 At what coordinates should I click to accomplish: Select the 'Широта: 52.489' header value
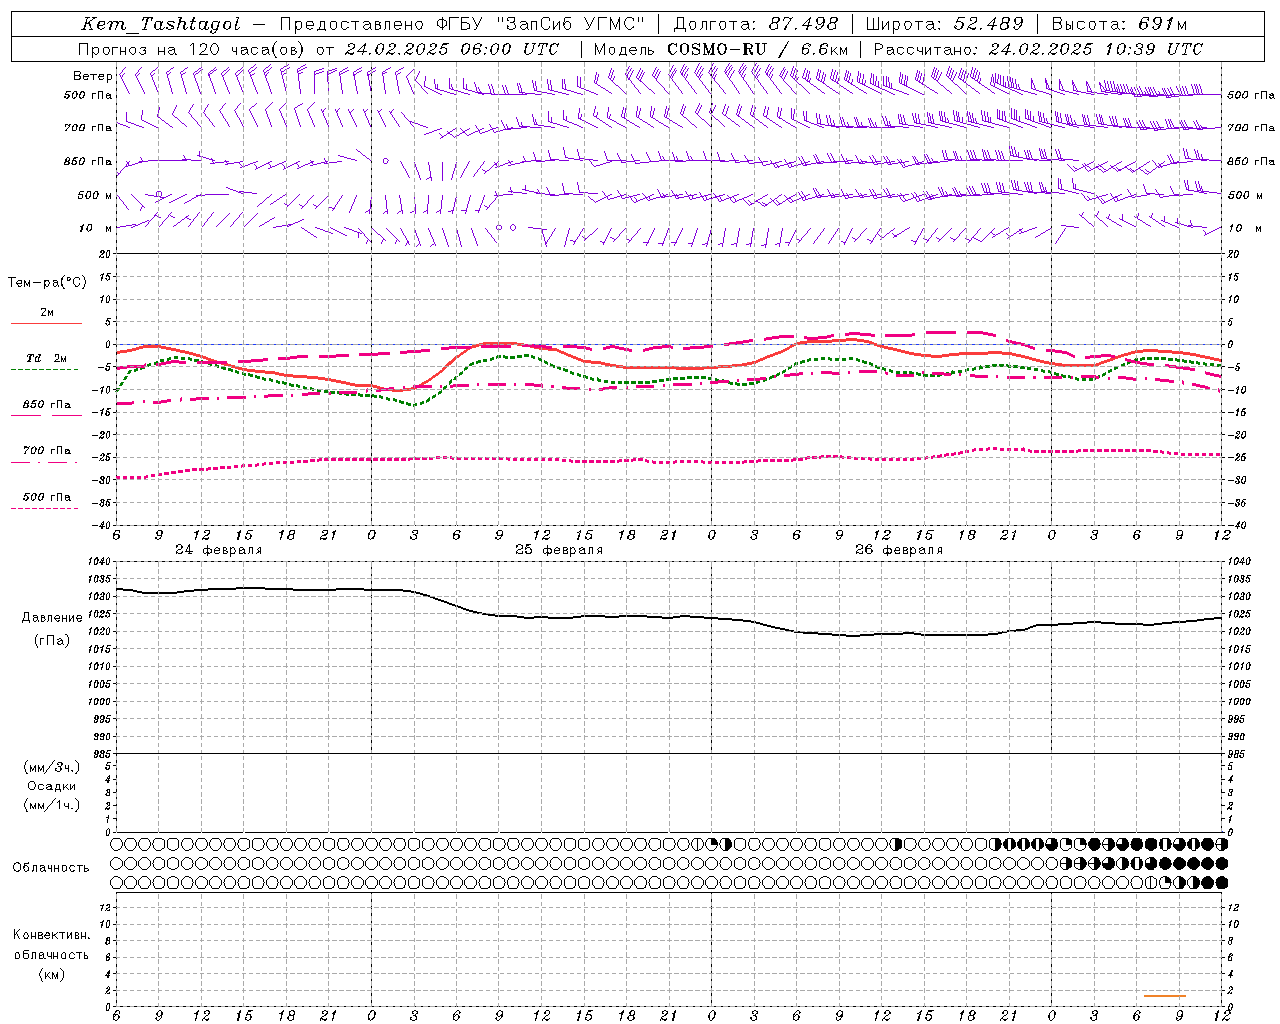[944, 24]
